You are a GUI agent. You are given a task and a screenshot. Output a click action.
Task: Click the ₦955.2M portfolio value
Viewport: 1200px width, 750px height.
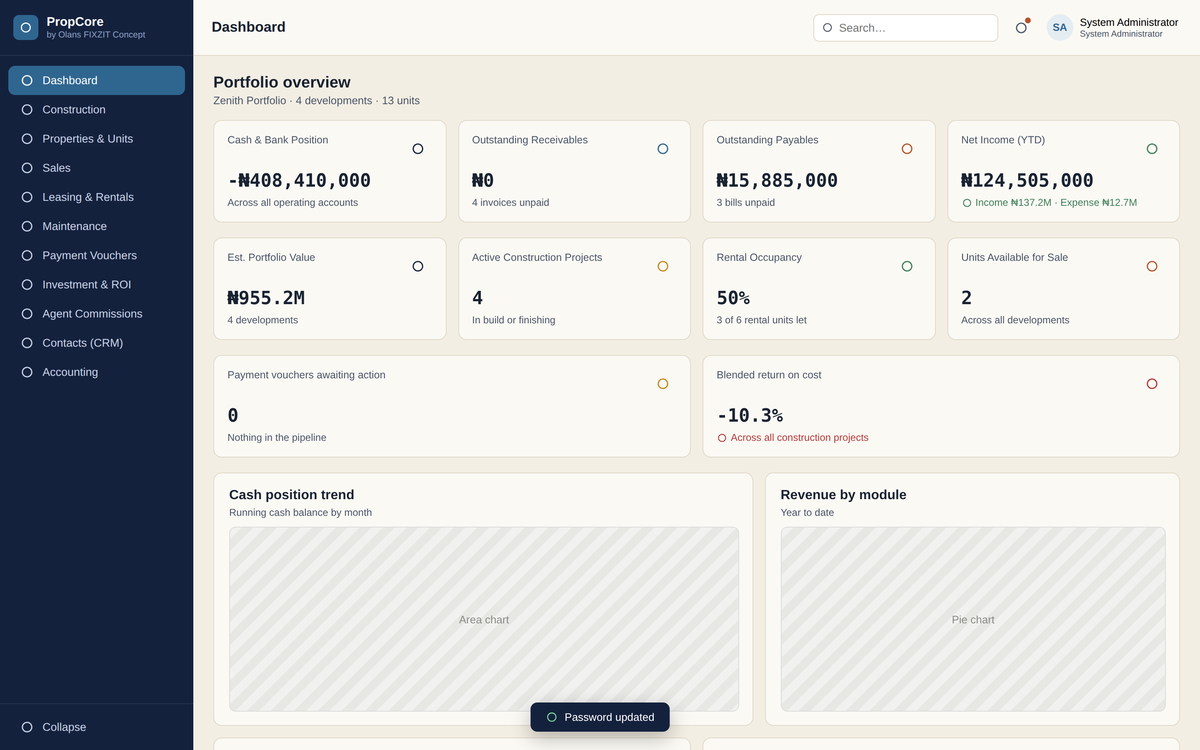click(266, 298)
